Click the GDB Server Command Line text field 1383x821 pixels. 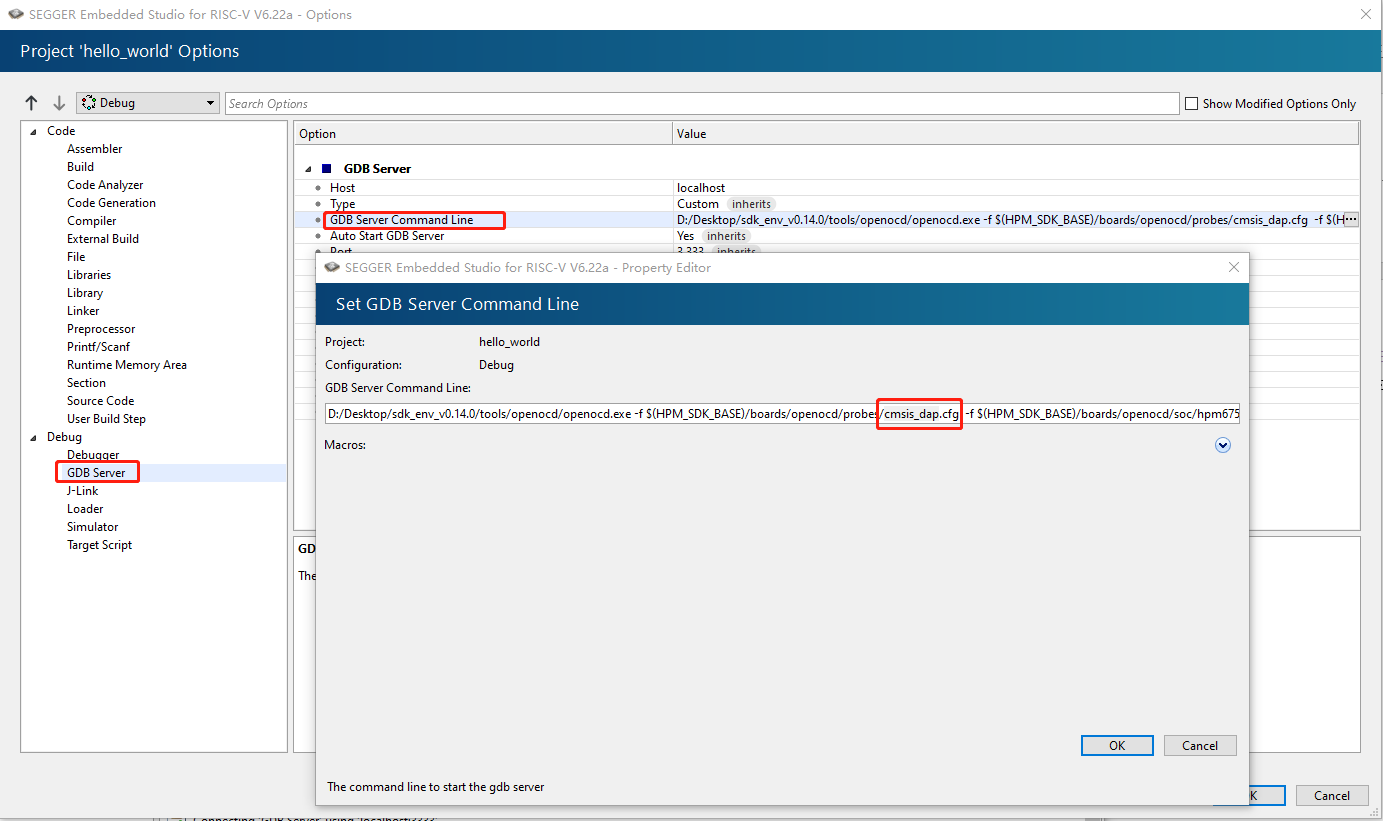783,414
